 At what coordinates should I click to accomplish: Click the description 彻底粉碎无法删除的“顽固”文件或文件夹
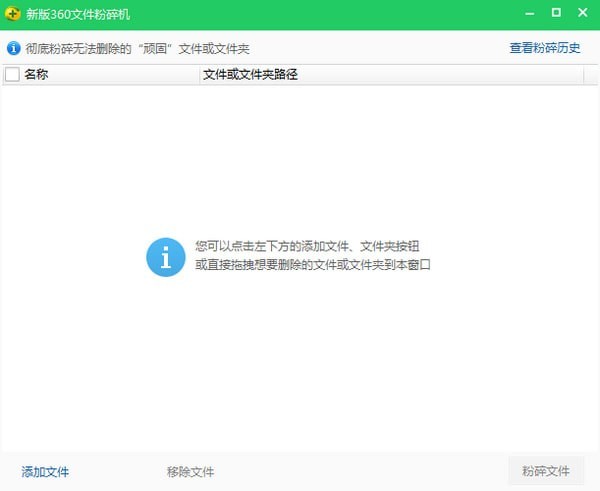click(x=137, y=49)
